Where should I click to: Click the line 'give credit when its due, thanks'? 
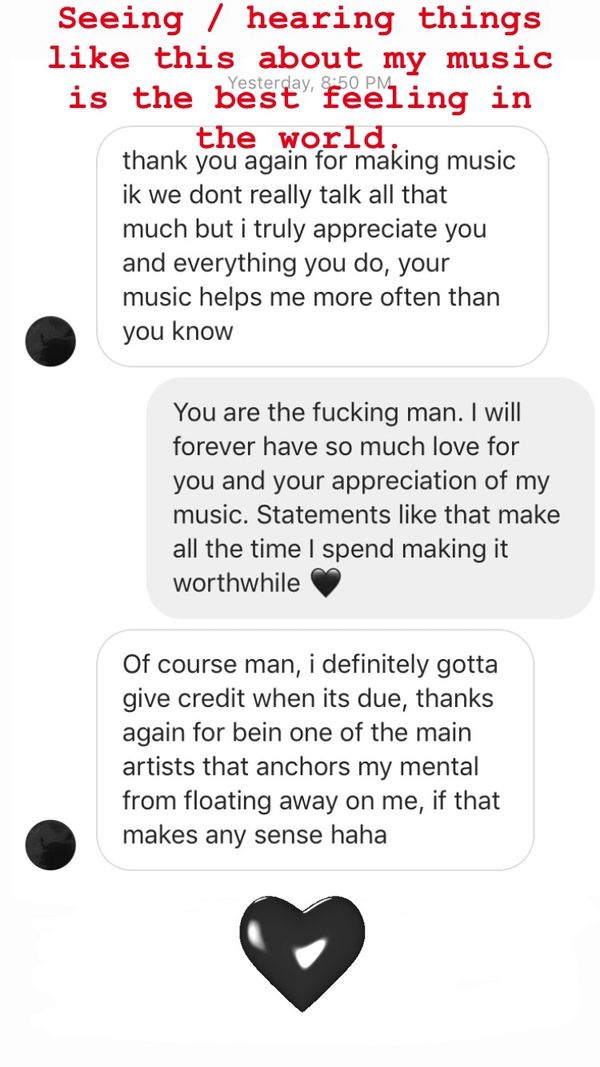308,698
